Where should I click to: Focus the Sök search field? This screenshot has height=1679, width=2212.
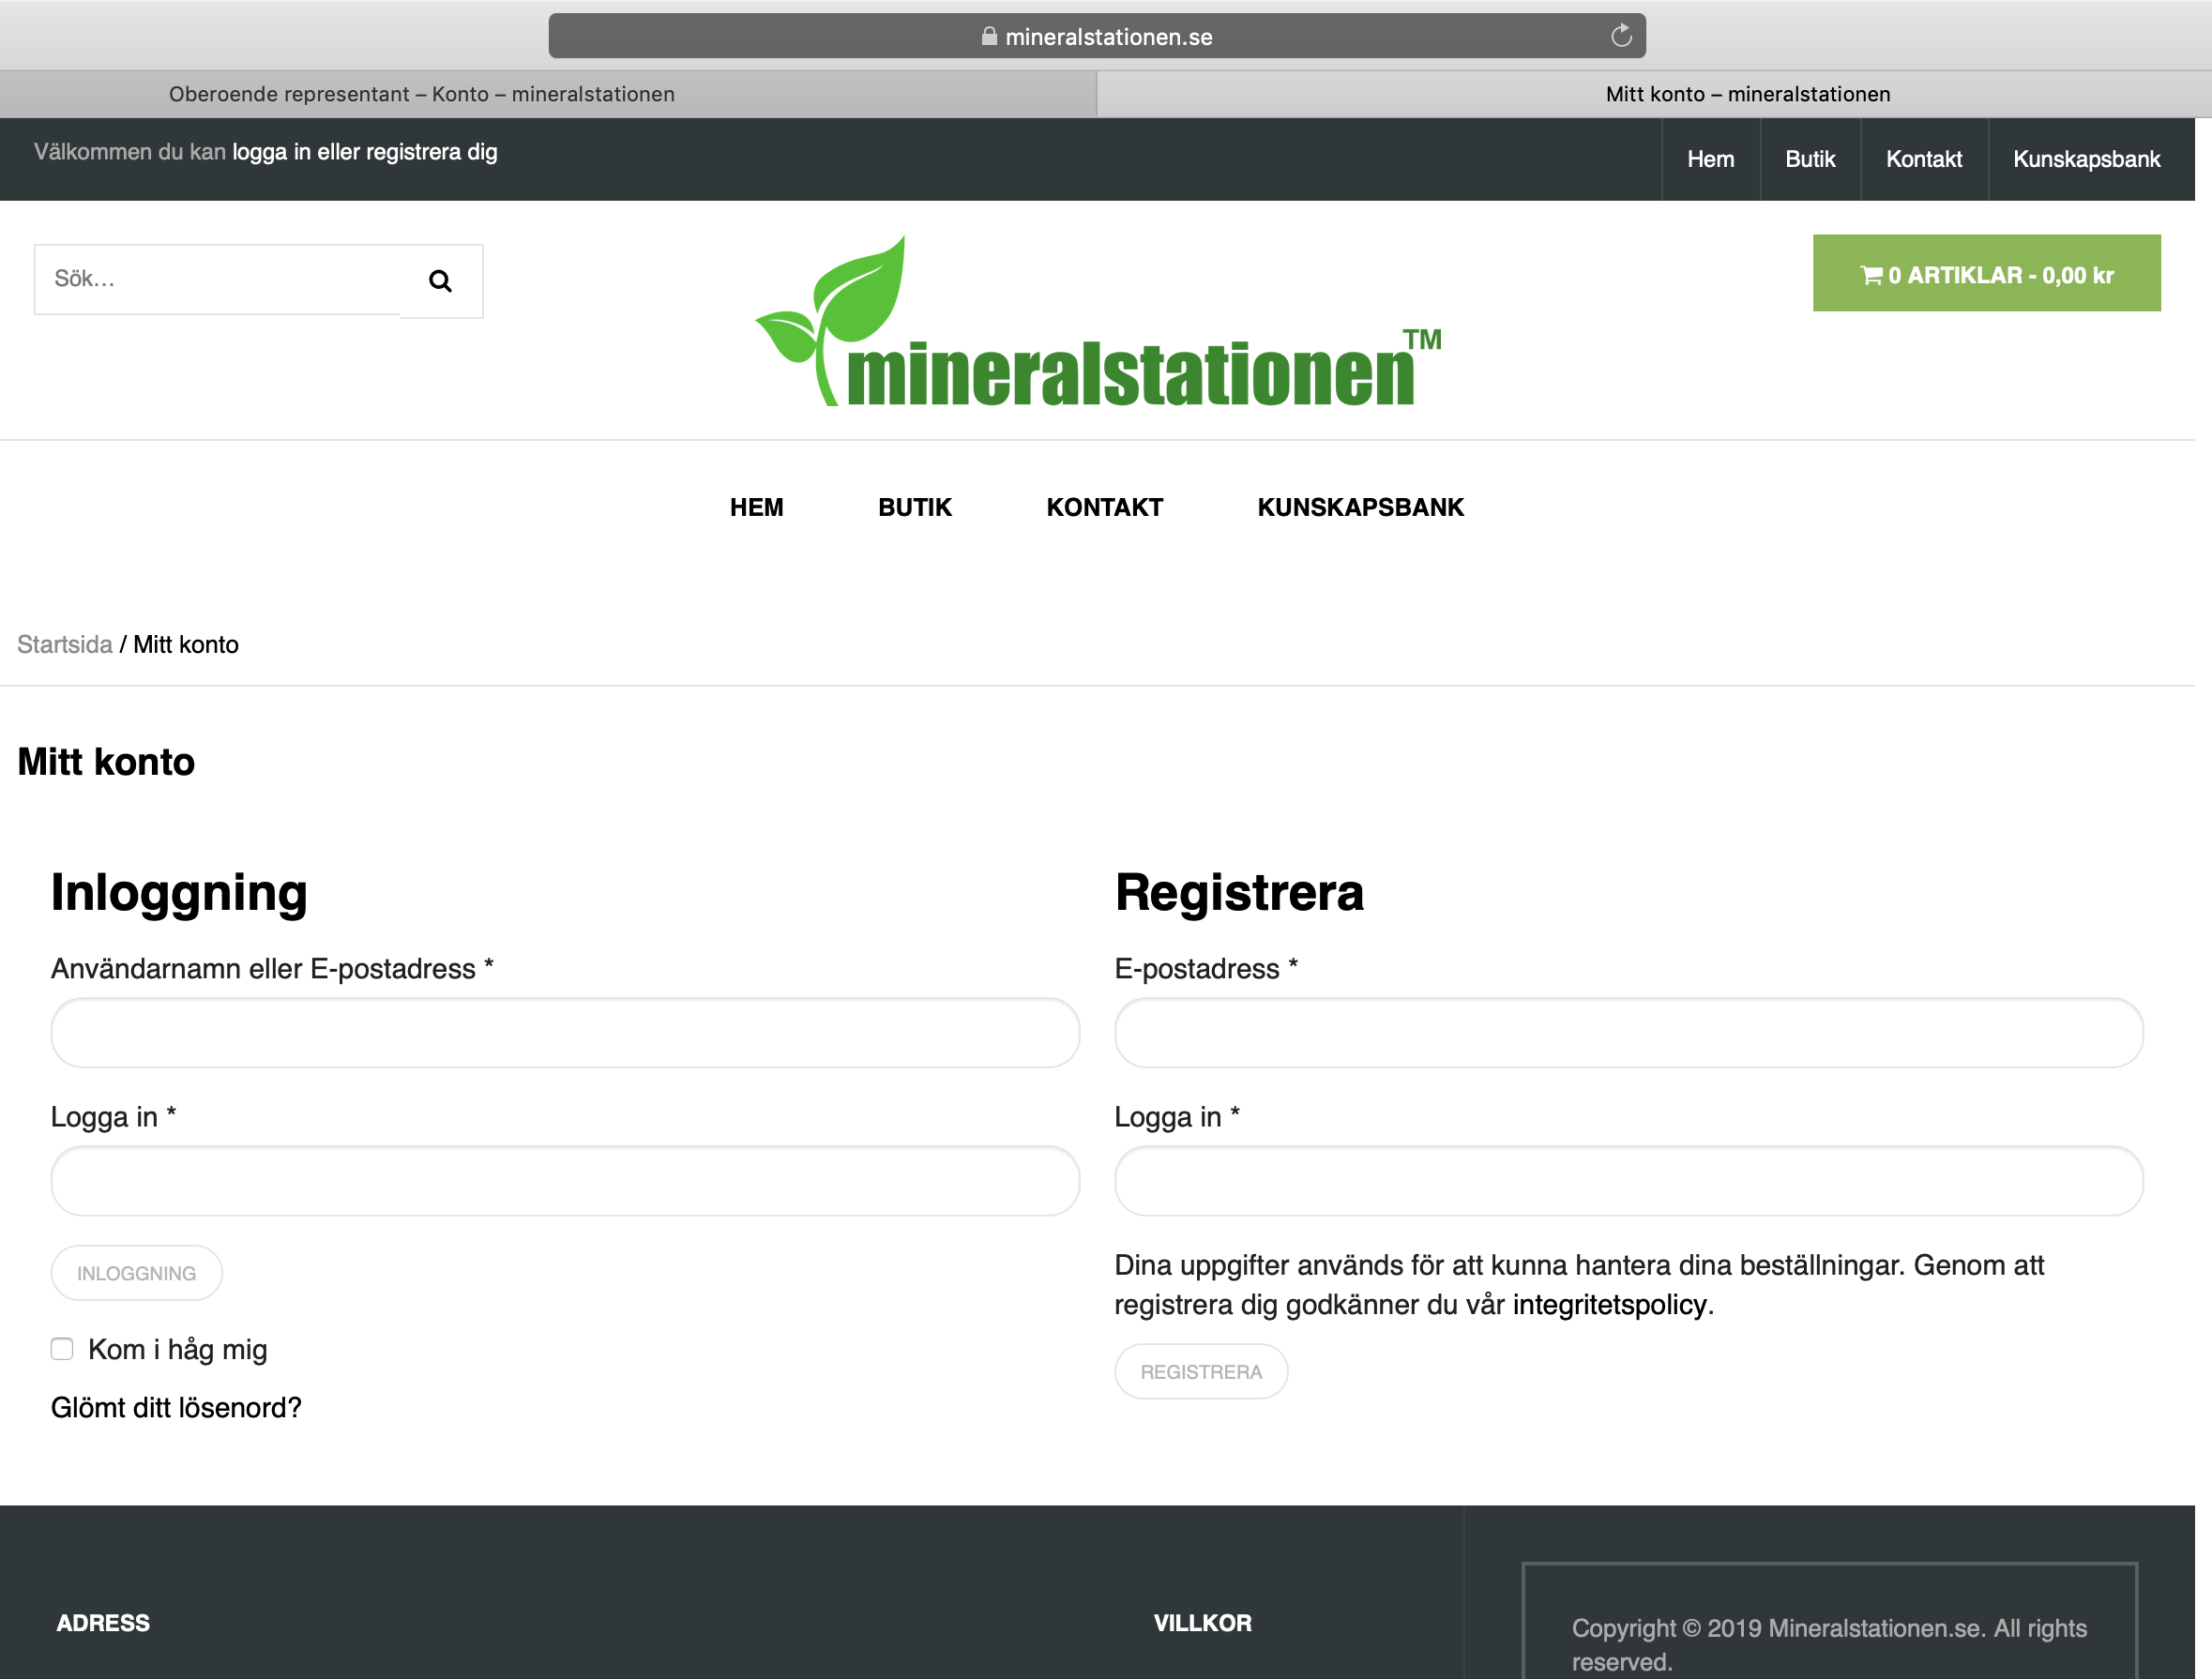point(217,279)
